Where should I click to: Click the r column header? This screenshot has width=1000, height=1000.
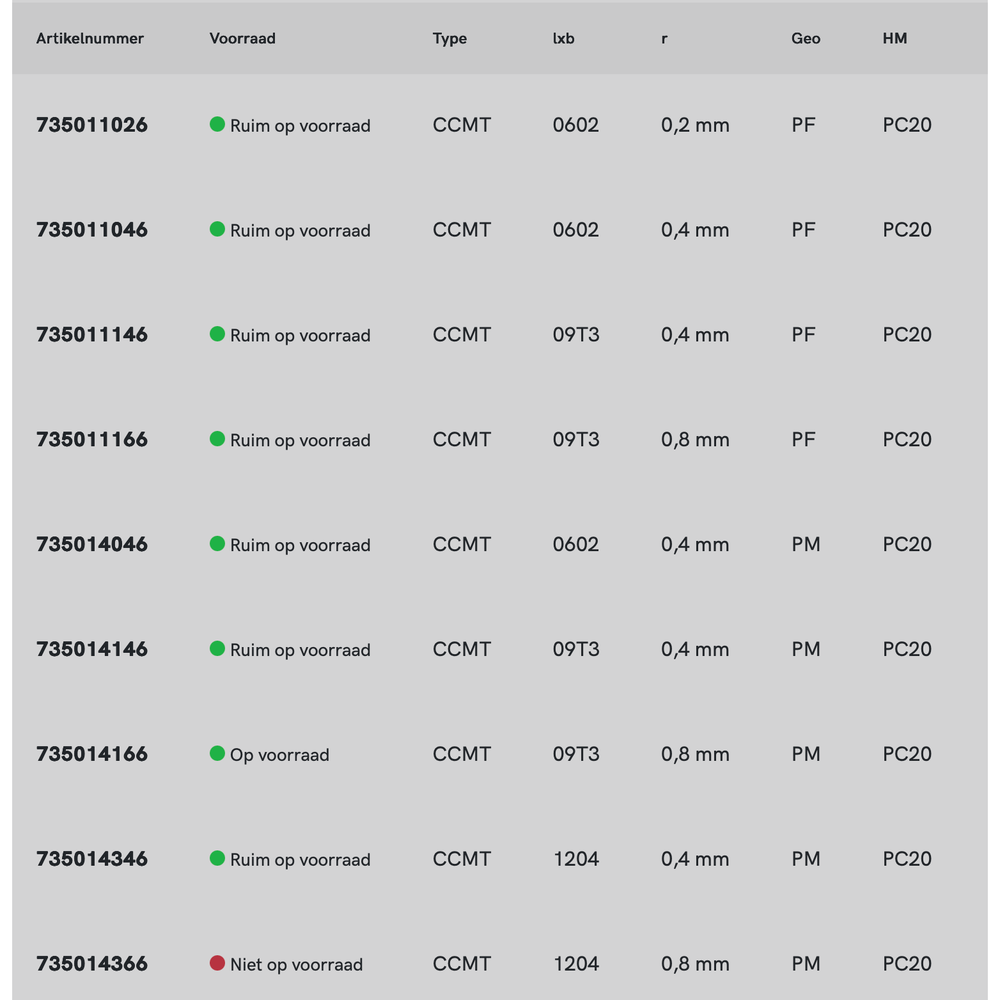[665, 39]
